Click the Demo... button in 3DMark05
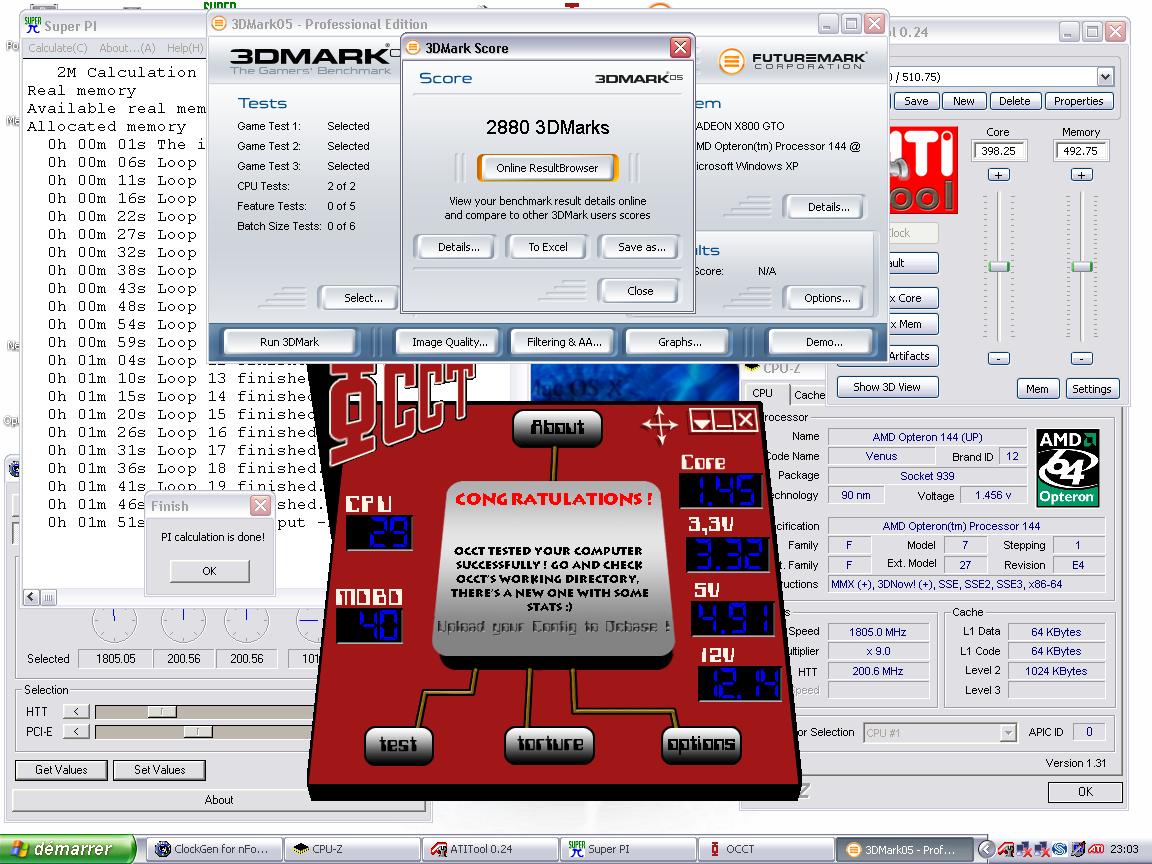Image resolution: width=1152 pixels, height=864 pixels. 824,342
